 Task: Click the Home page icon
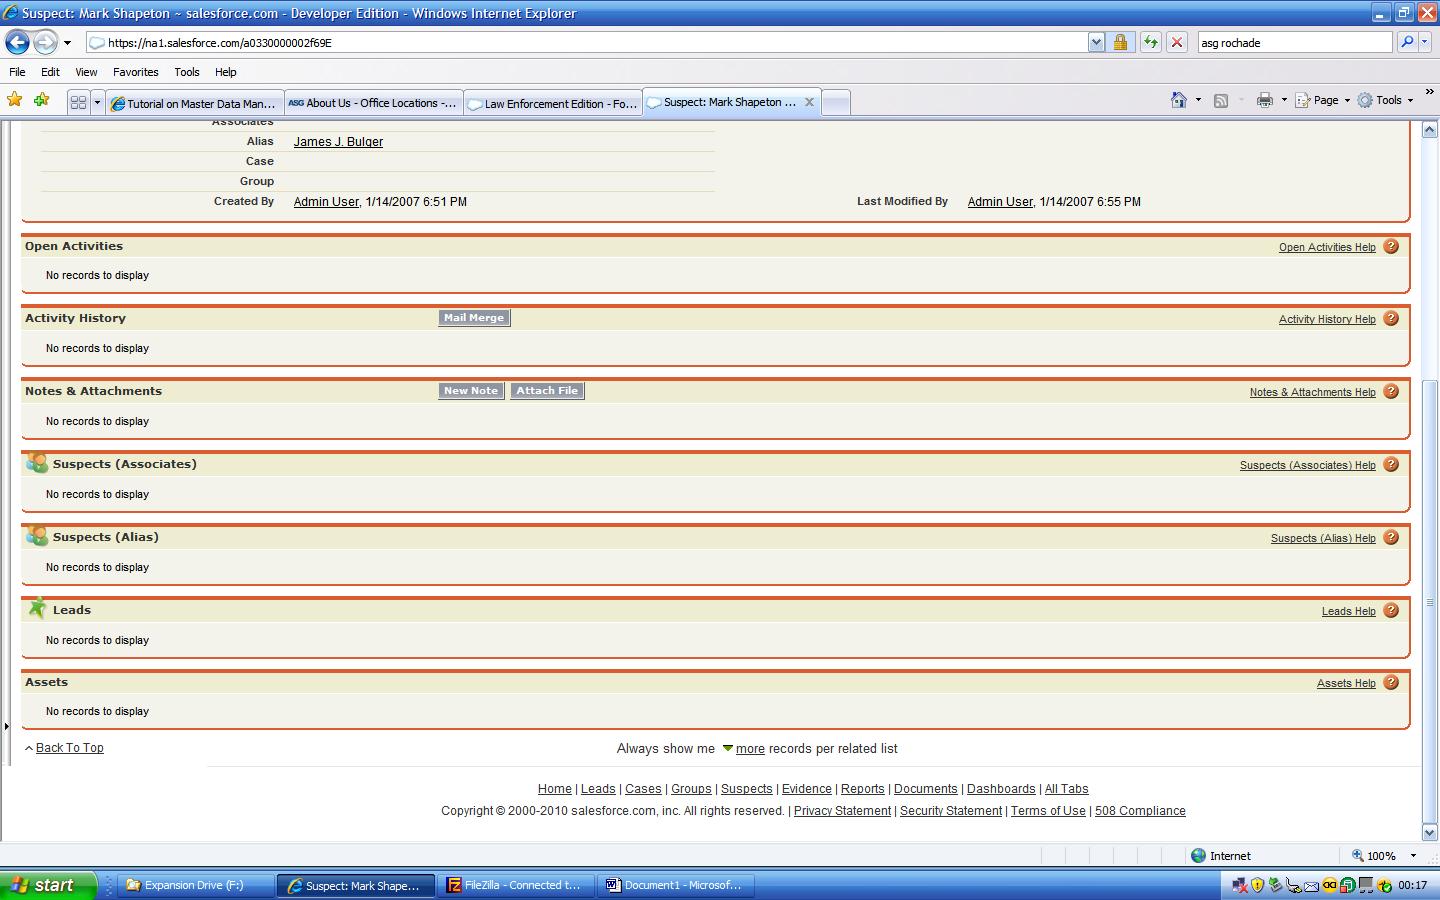coord(1179,100)
